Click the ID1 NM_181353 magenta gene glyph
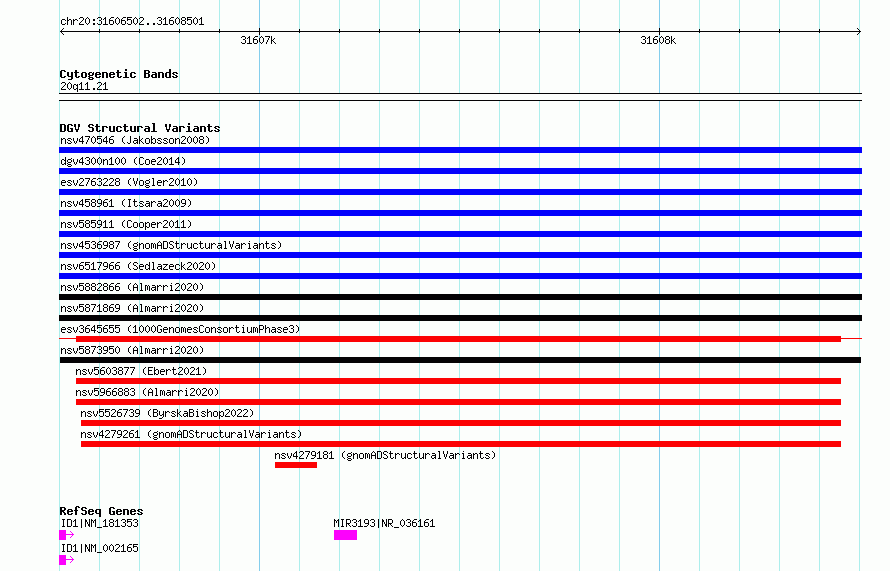Image resolution: width=890 pixels, height=571 pixels. pyautogui.click(x=66, y=535)
